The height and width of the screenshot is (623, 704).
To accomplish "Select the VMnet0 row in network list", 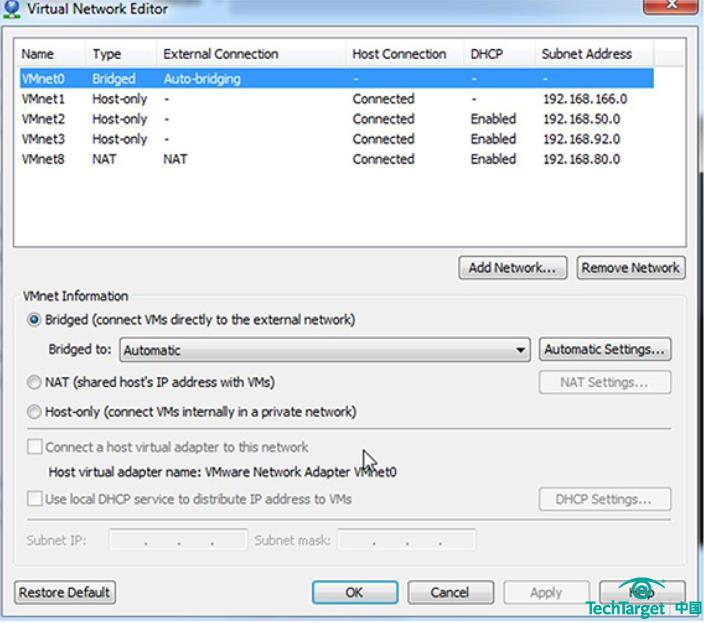I will click(337, 79).
